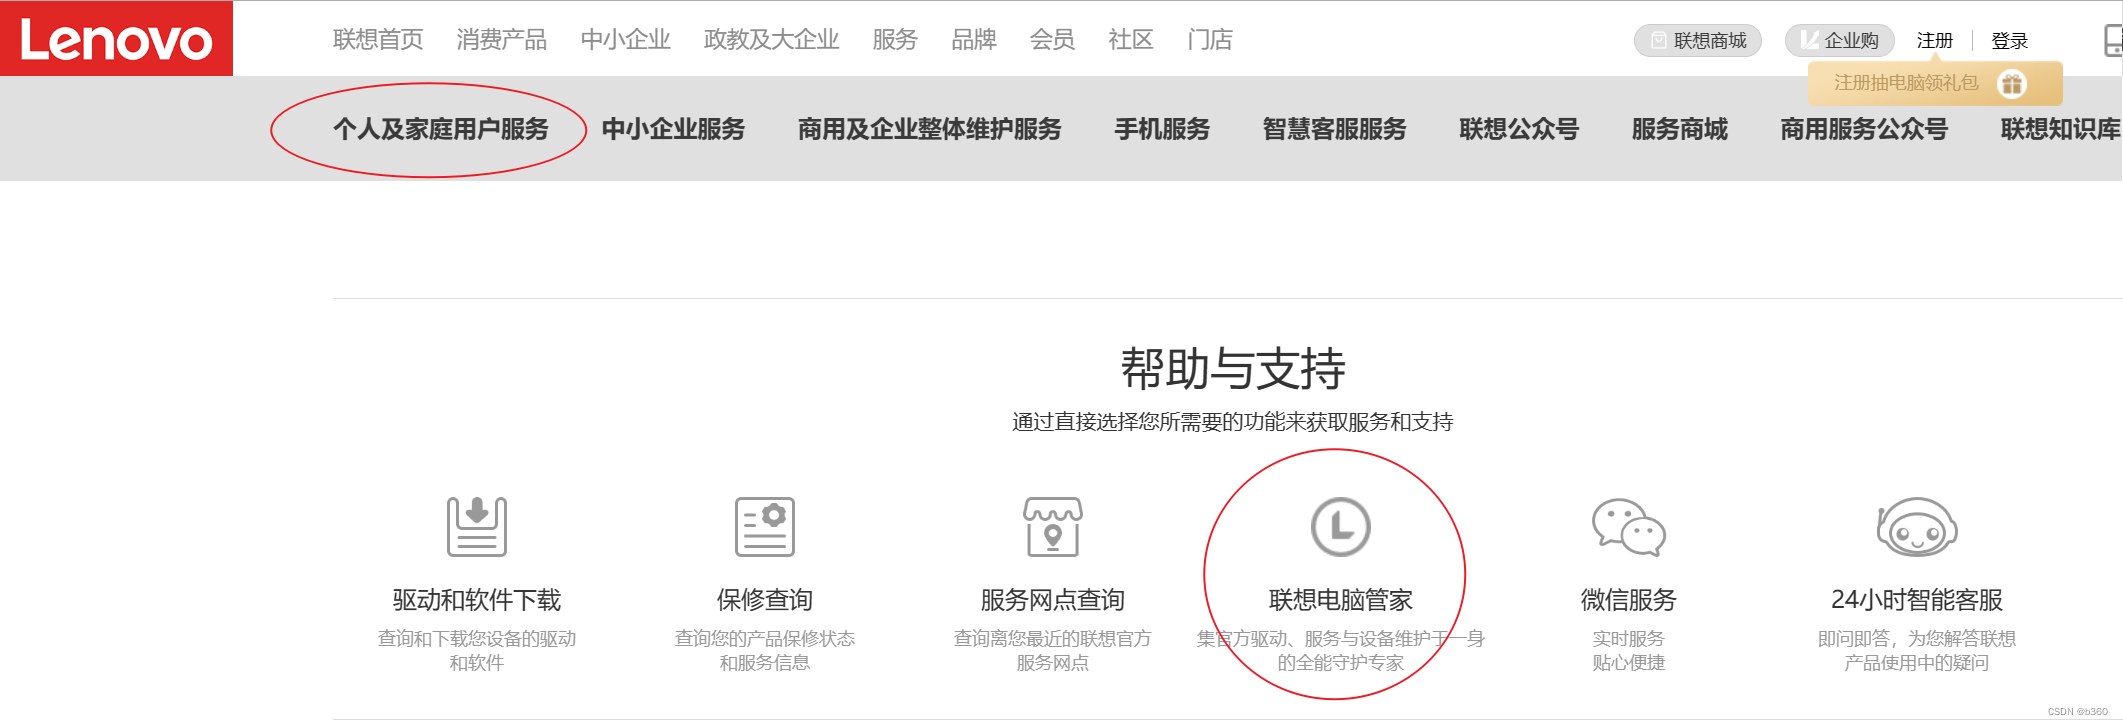Switch to 个人及家庭用户服务 tab
2123x725 pixels.
tap(441, 129)
